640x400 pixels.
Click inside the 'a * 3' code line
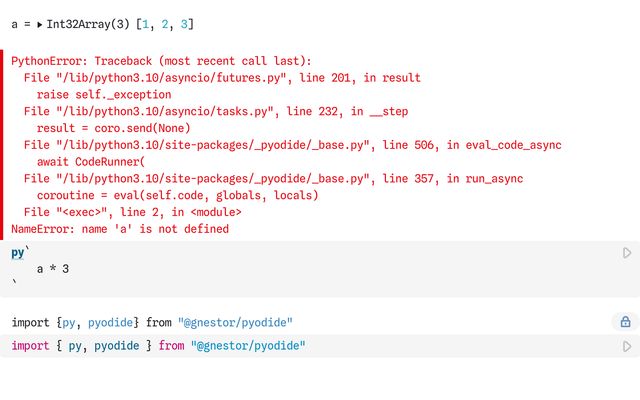pos(53,269)
